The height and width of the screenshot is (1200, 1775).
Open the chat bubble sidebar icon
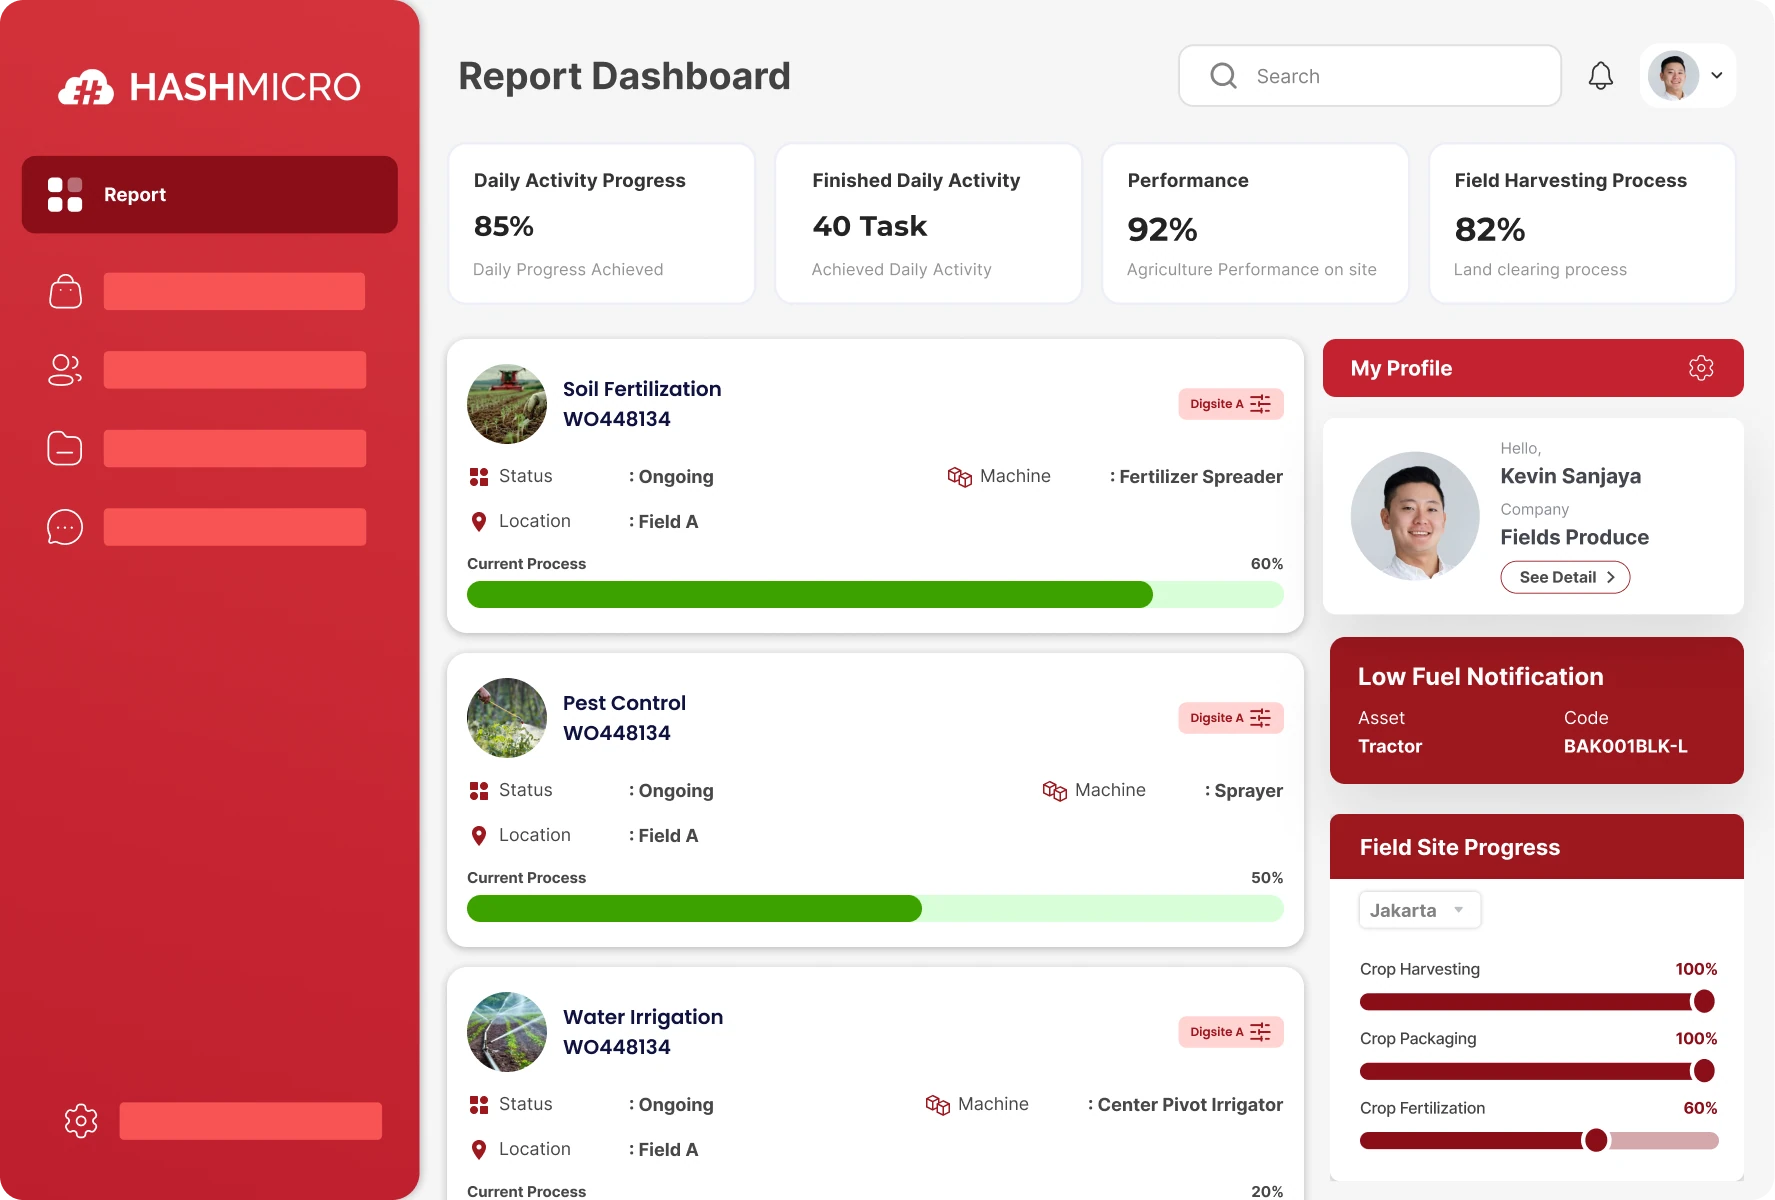65,527
